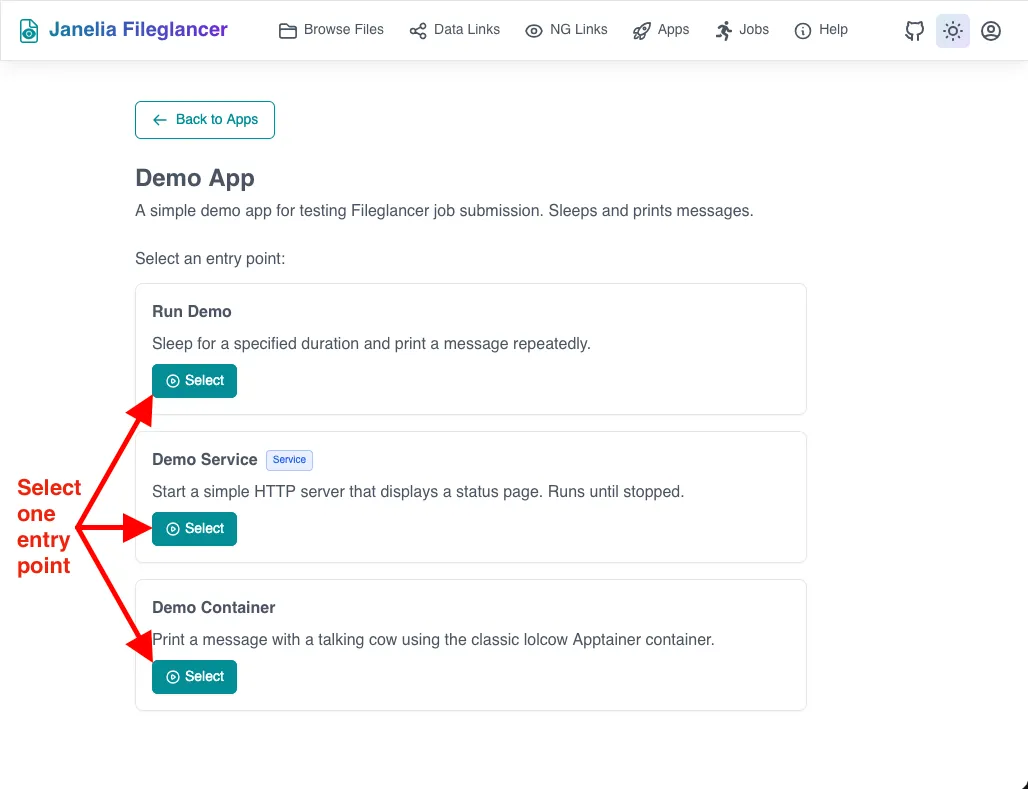Viewport: 1028px width, 789px height.
Task: Click the Service badge on Demo Service
Action: (289, 460)
